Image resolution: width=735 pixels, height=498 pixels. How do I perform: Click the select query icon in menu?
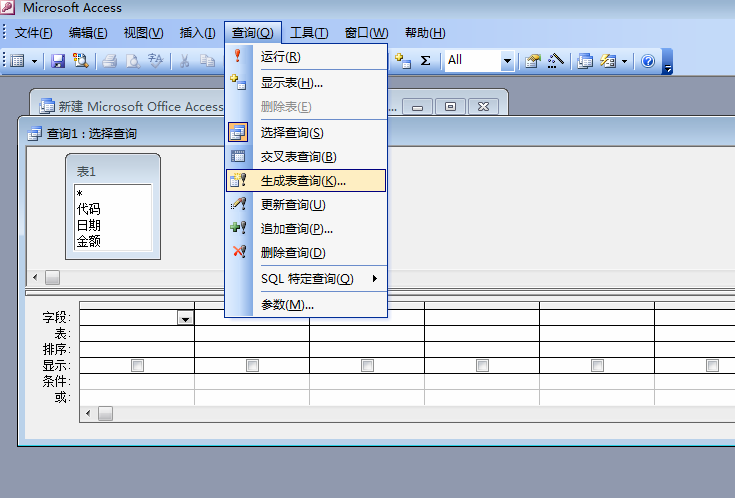pyautogui.click(x=238, y=132)
